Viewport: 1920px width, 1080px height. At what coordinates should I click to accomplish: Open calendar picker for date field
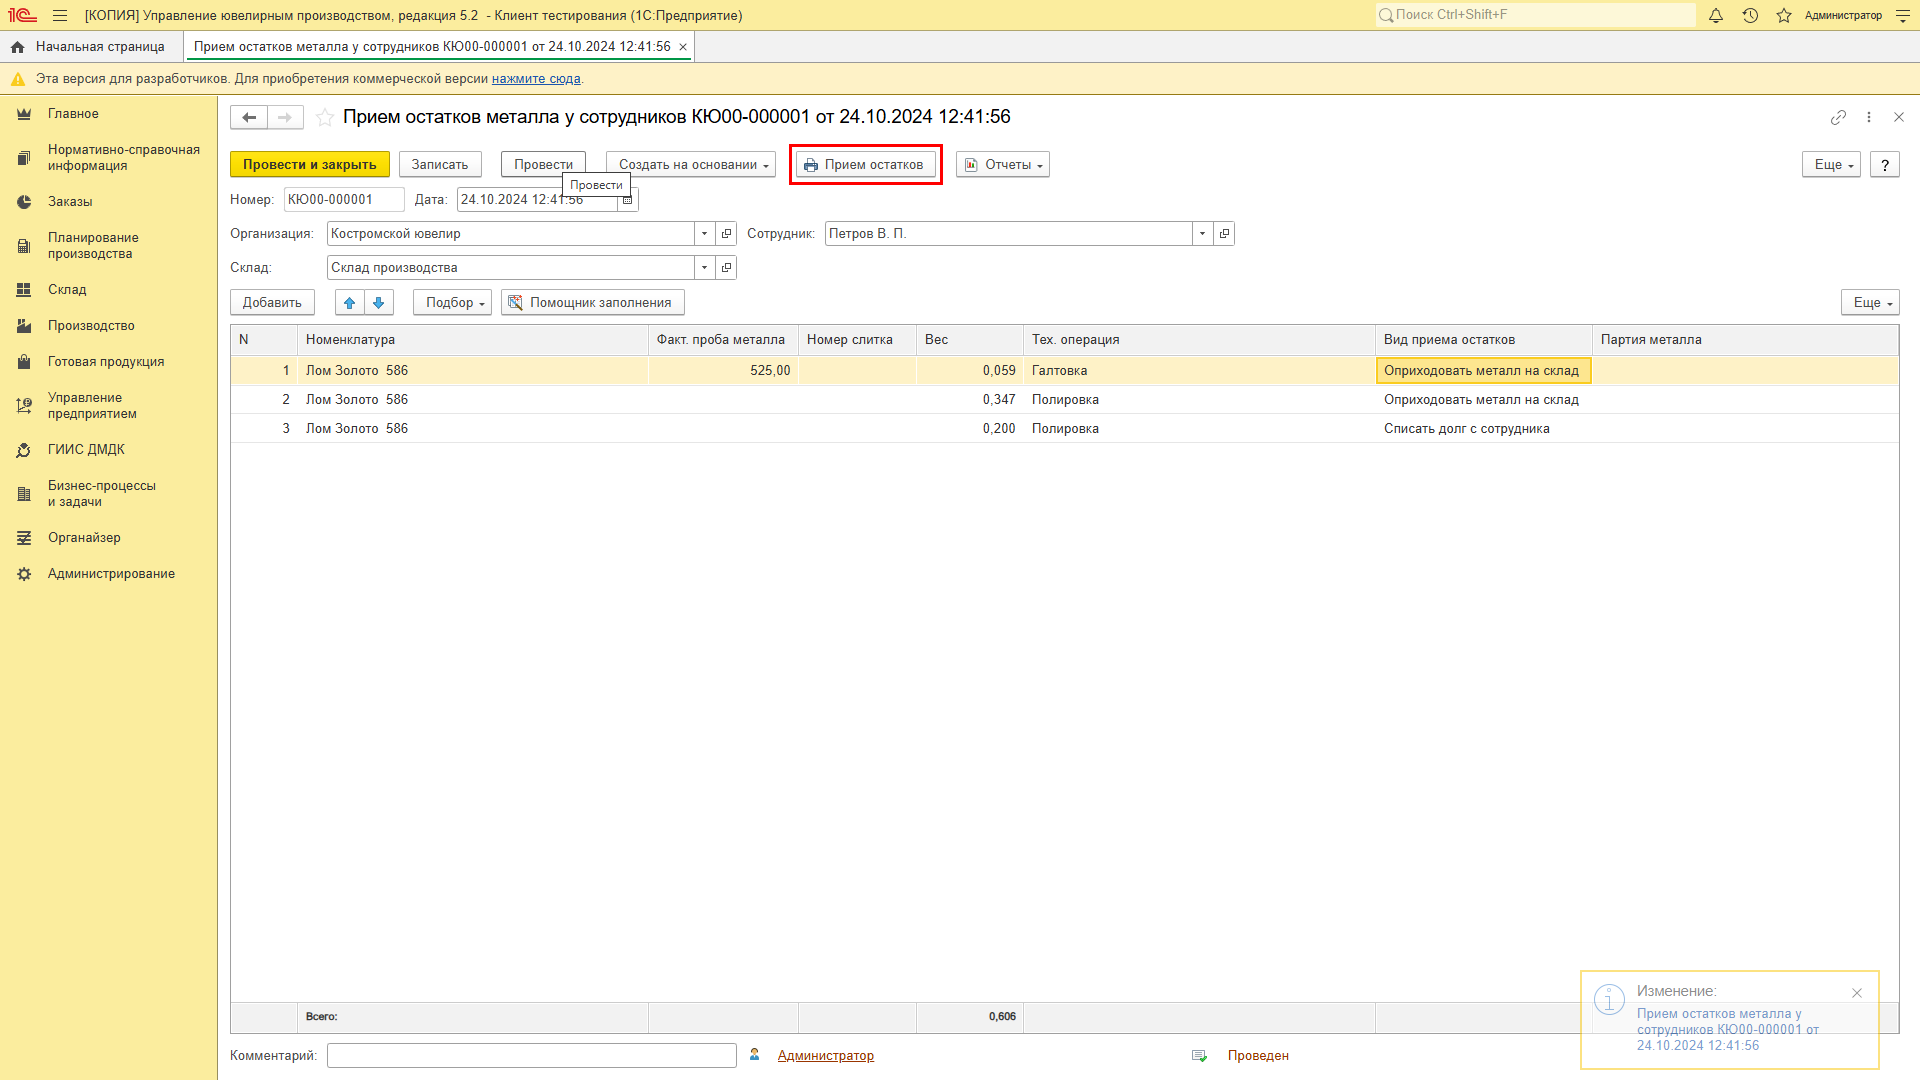click(x=628, y=200)
